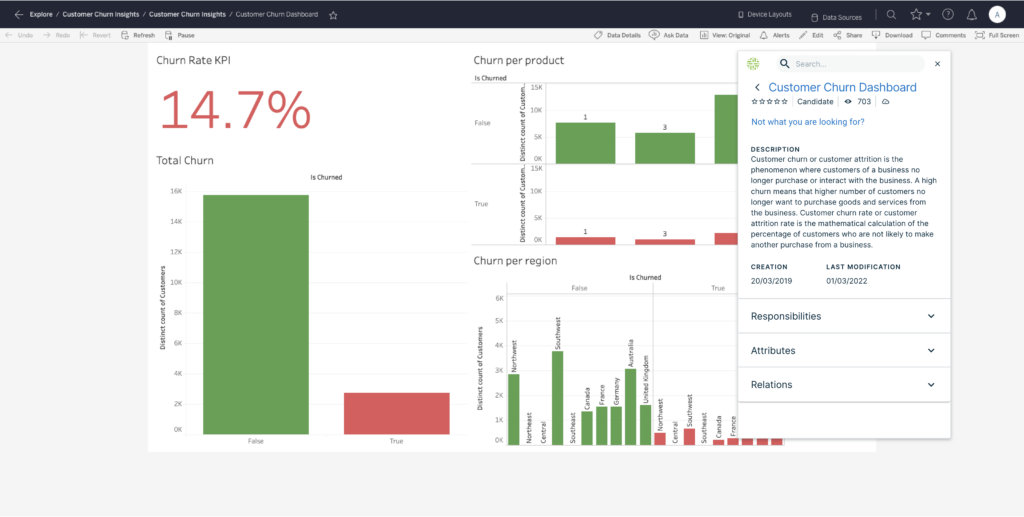Click the 14.7% churn rate KPI

235,110
